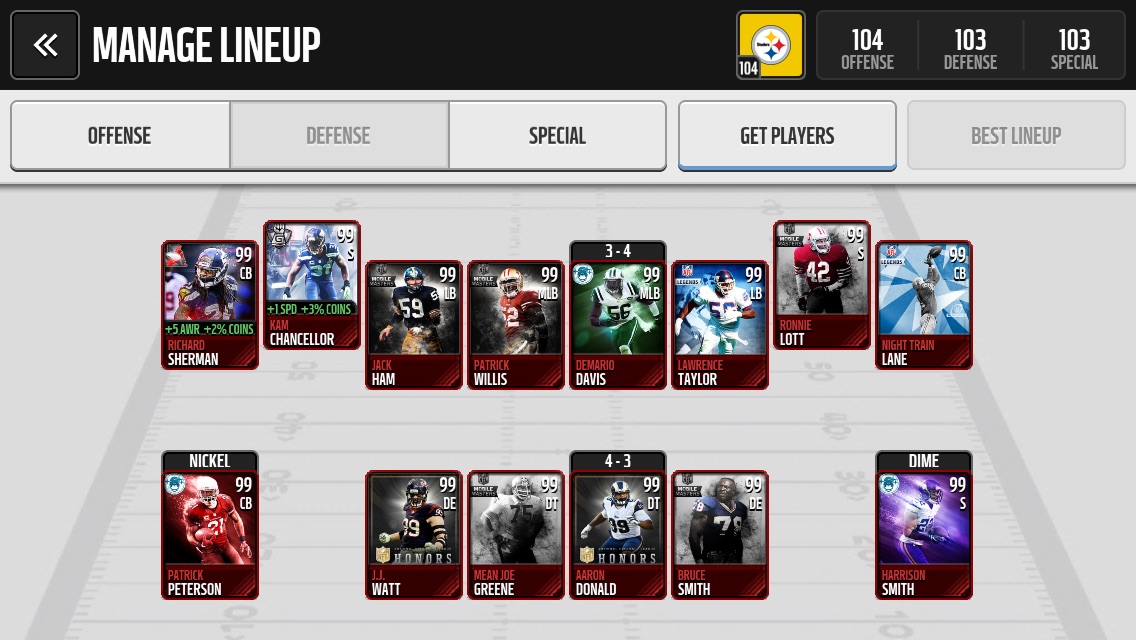Select the Patrick Willis MLB card

[516, 325]
